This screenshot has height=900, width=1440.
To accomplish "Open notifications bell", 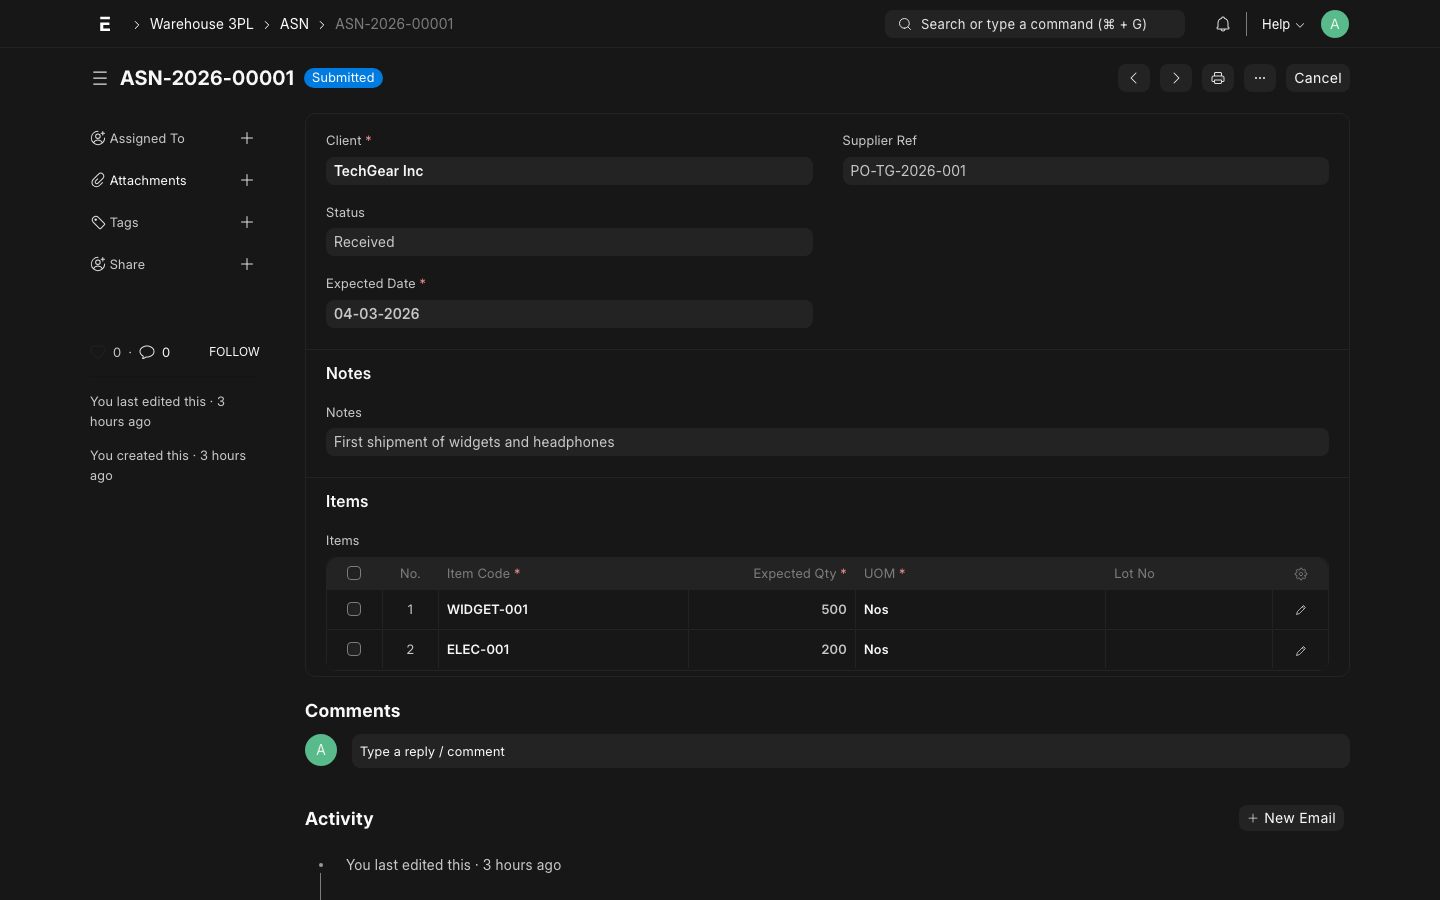I will (x=1222, y=23).
